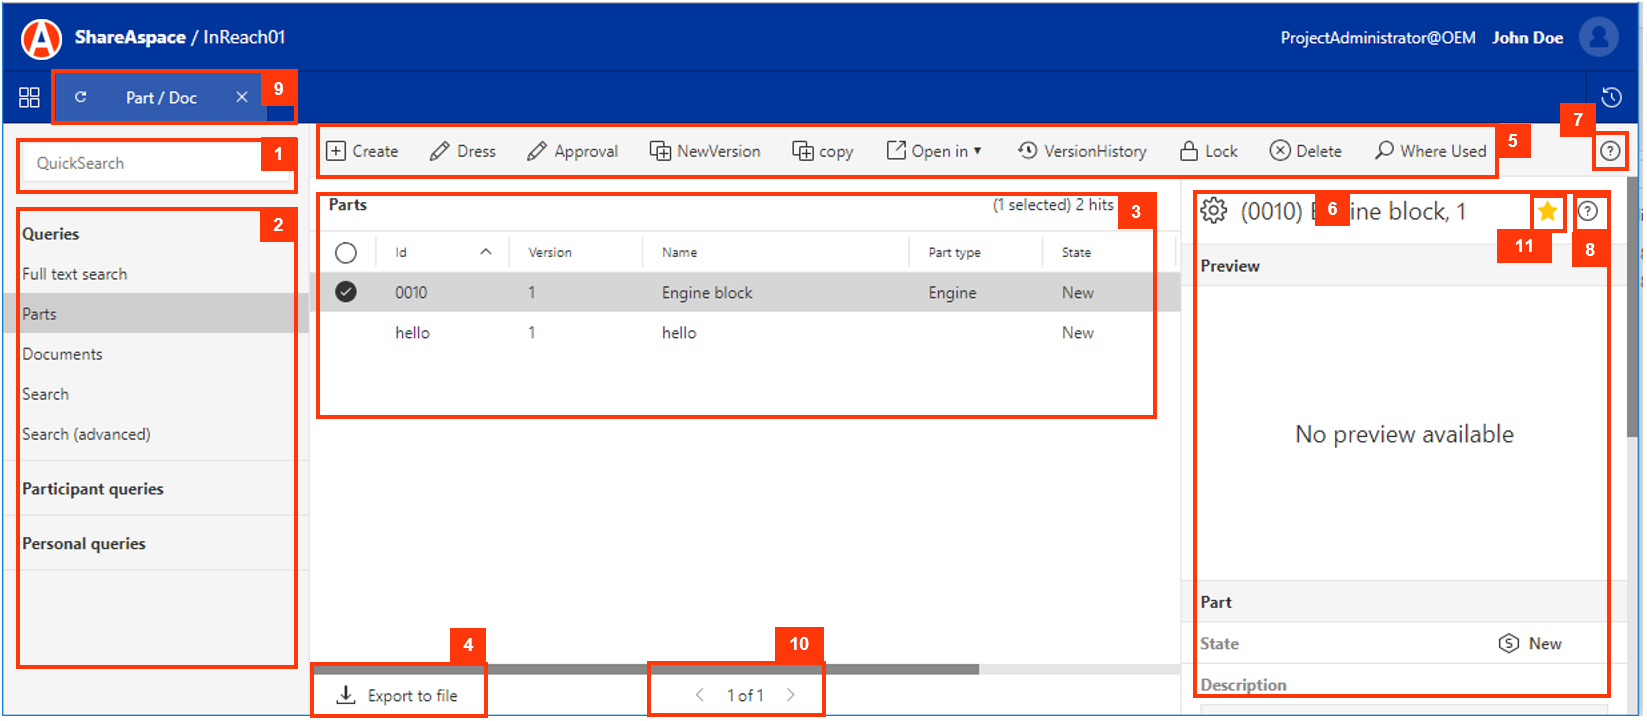Toggle the favorite star icon
The width and height of the screenshot is (1647, 721).
coord(1547,211)
